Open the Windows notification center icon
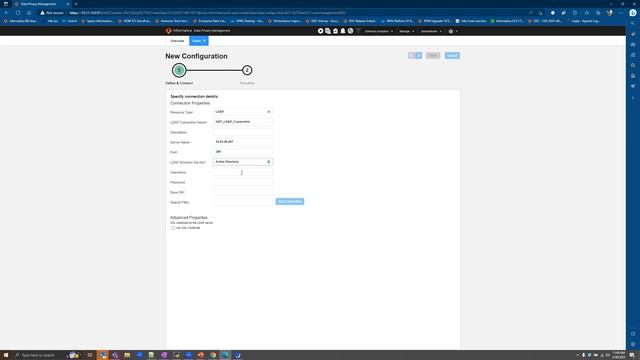640x360 pixels. point(632,355)
